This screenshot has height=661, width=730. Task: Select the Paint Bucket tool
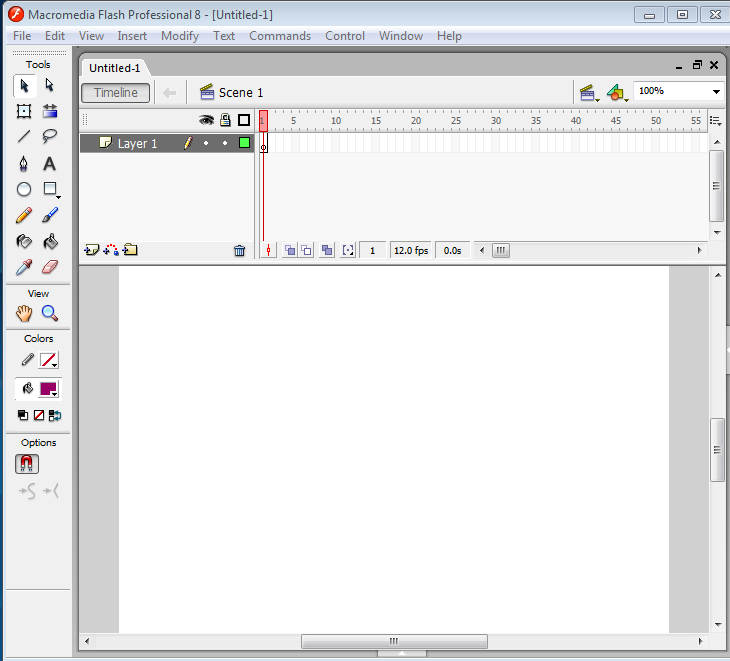(50, 241)
